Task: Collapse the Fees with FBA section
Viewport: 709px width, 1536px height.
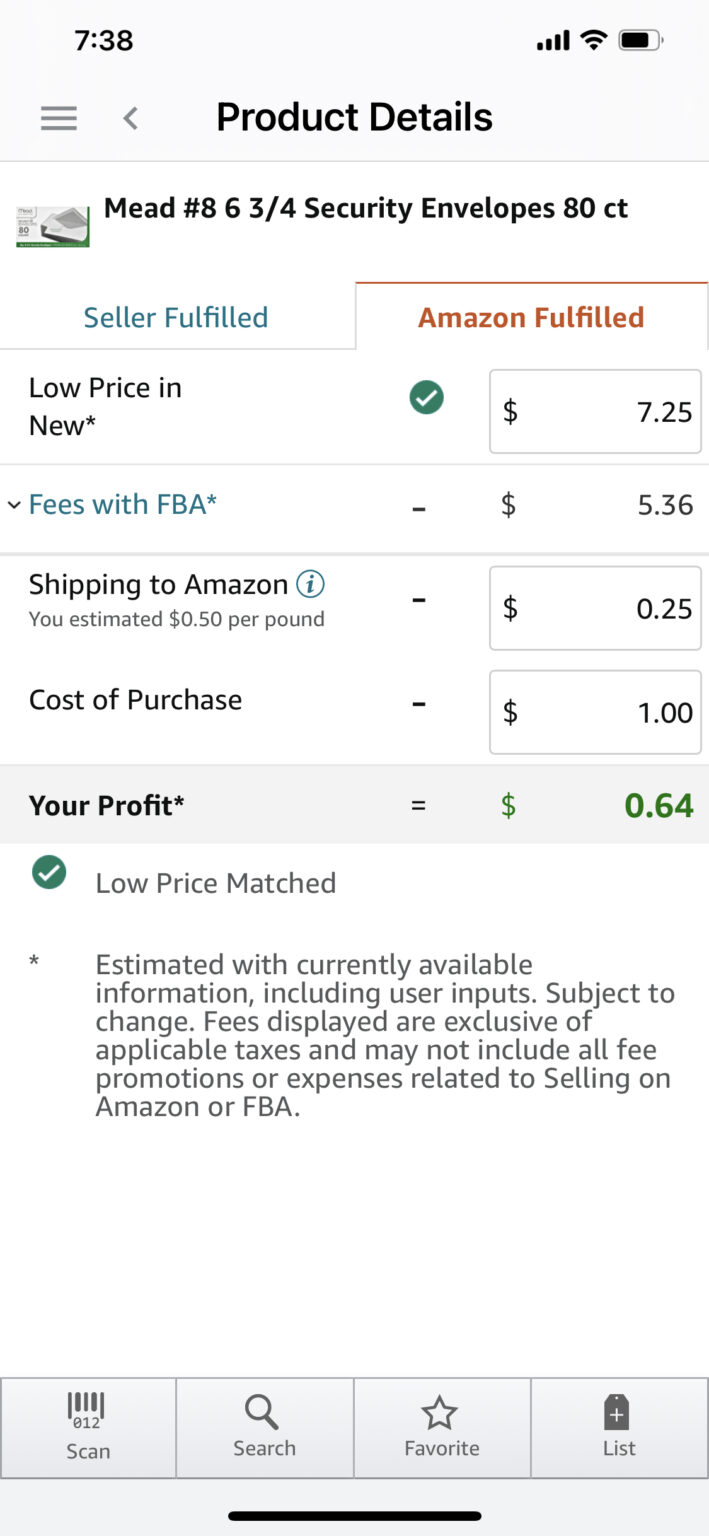Action: point(14,505)
